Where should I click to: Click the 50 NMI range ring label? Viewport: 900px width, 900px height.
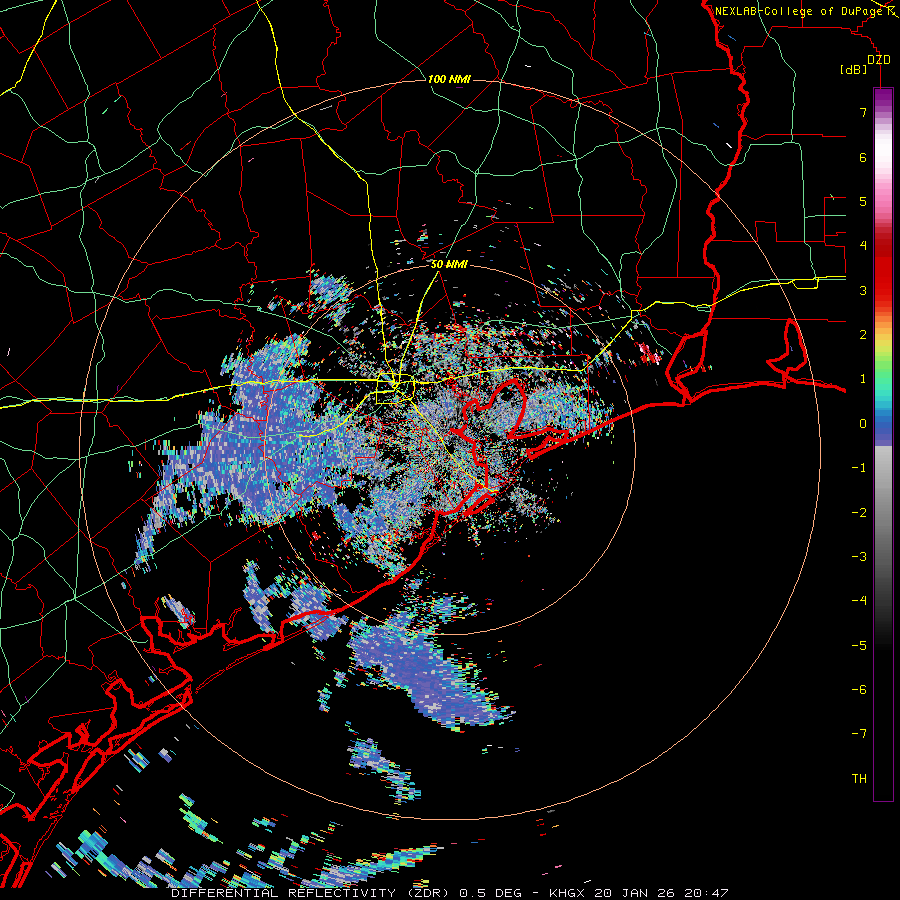click(x=449, y=265)
